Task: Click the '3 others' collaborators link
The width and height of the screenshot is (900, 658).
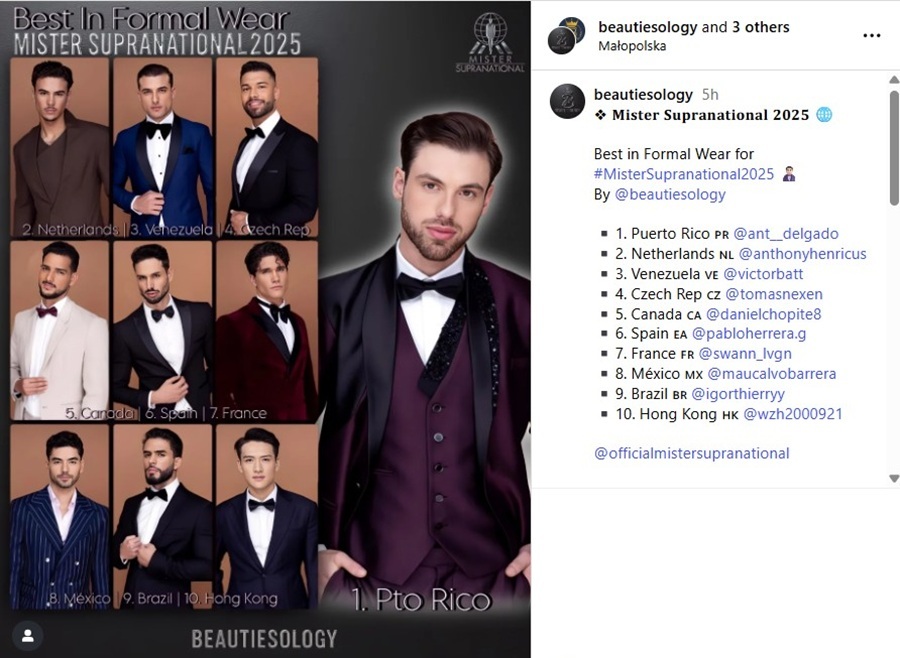Action: [x=761, y=27]
